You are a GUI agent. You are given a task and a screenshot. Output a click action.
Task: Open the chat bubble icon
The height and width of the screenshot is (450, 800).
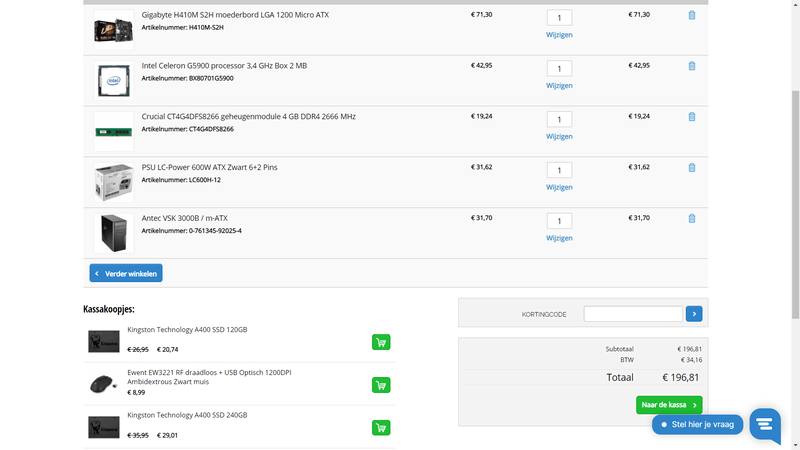tap(765, 424)
